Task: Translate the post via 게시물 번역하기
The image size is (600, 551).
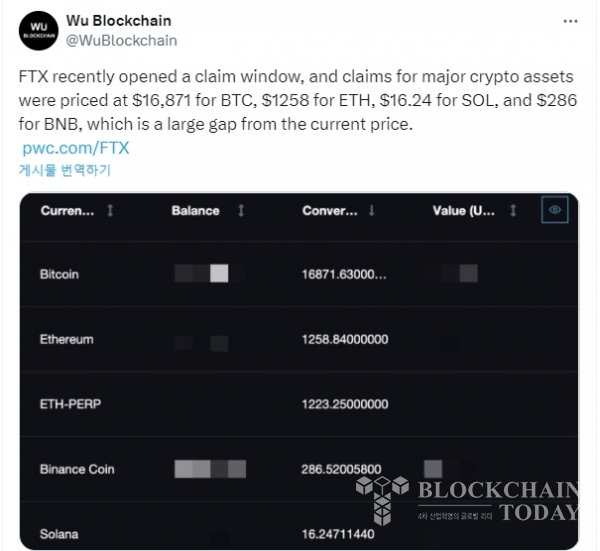Action: coord(65,170)
